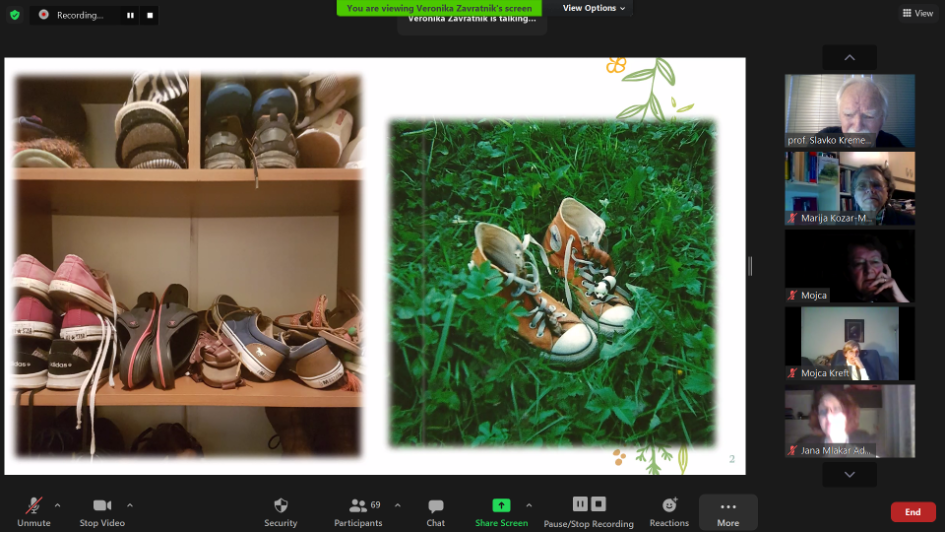Open the View Options dropdown

point(594,8)
